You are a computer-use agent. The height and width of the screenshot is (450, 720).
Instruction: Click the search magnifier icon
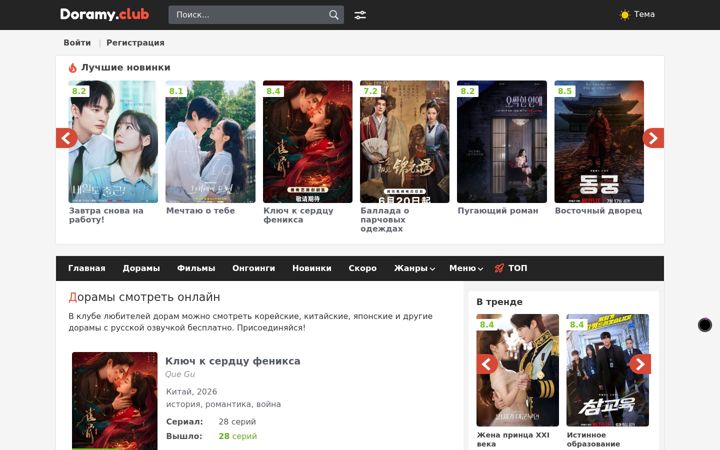pyautogui.click(x=334, y=15)
